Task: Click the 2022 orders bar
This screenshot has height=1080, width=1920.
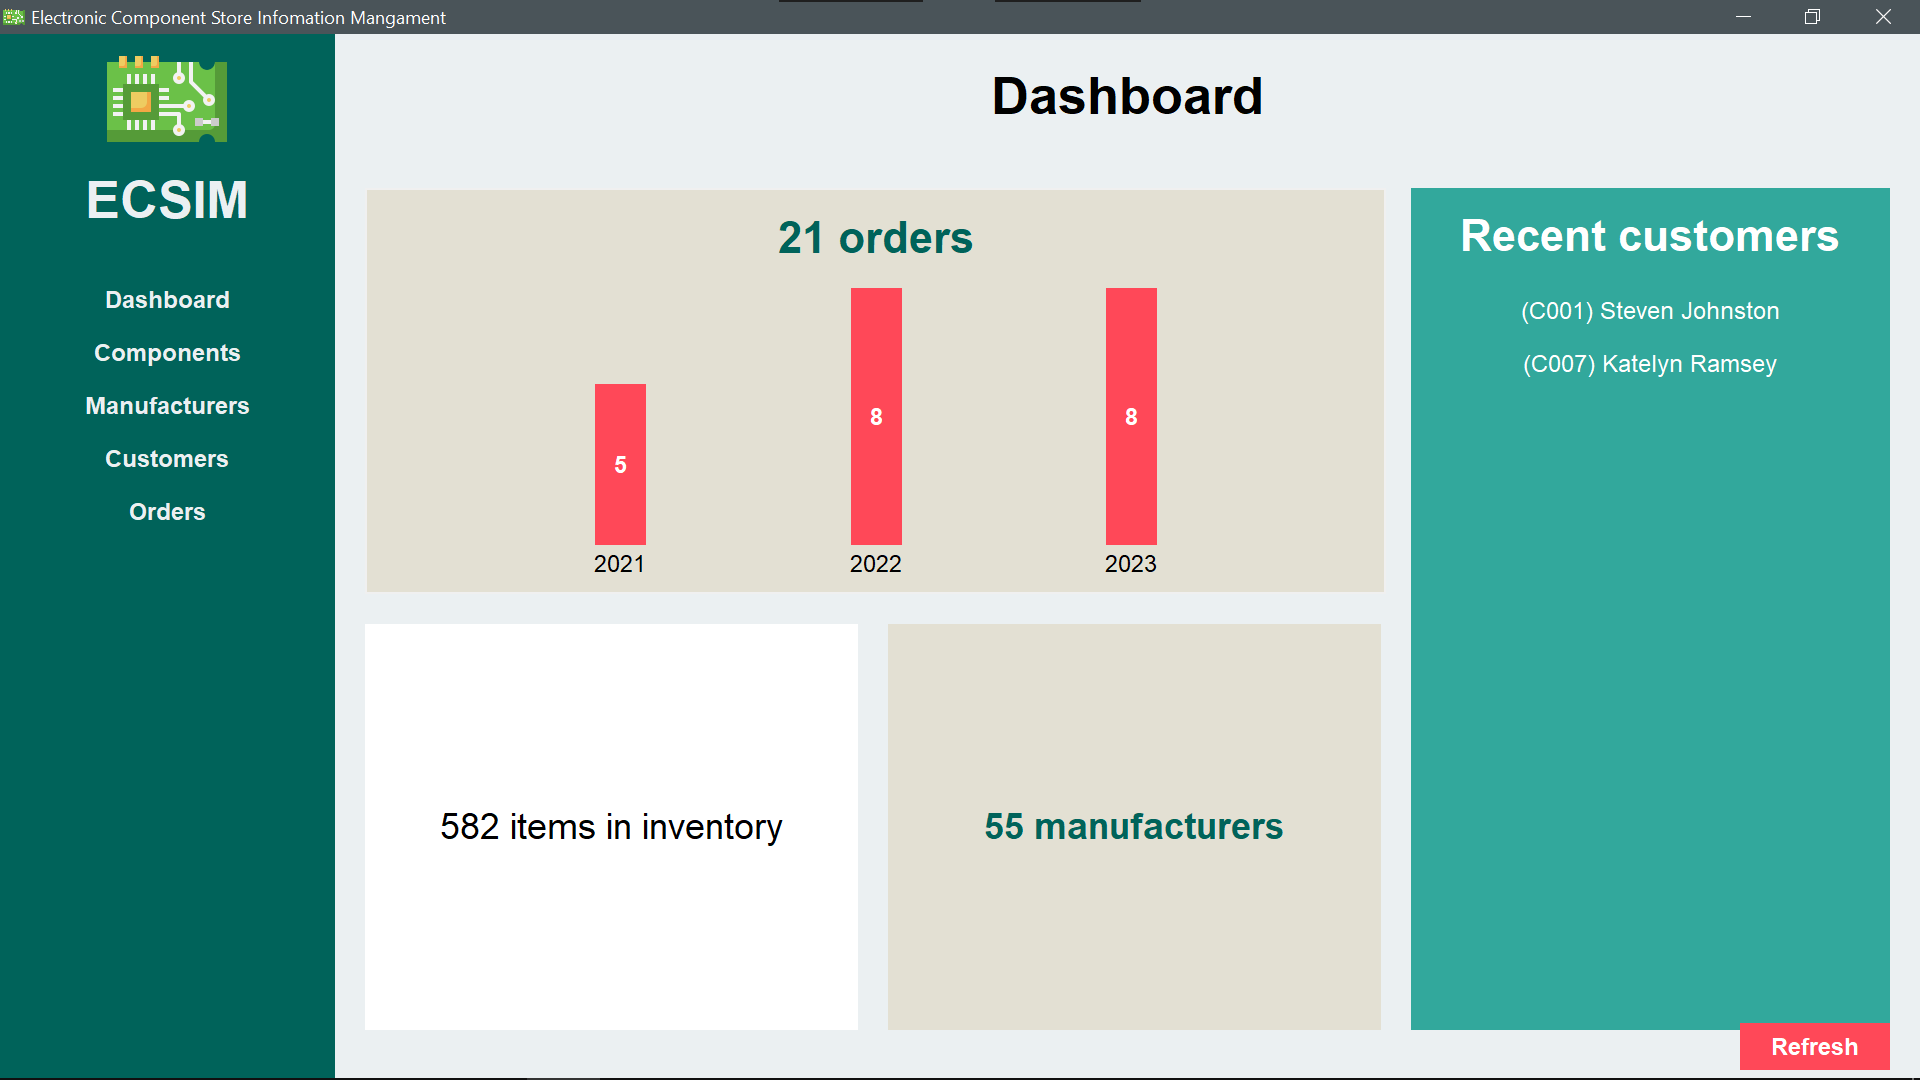Action: (876, 416)
